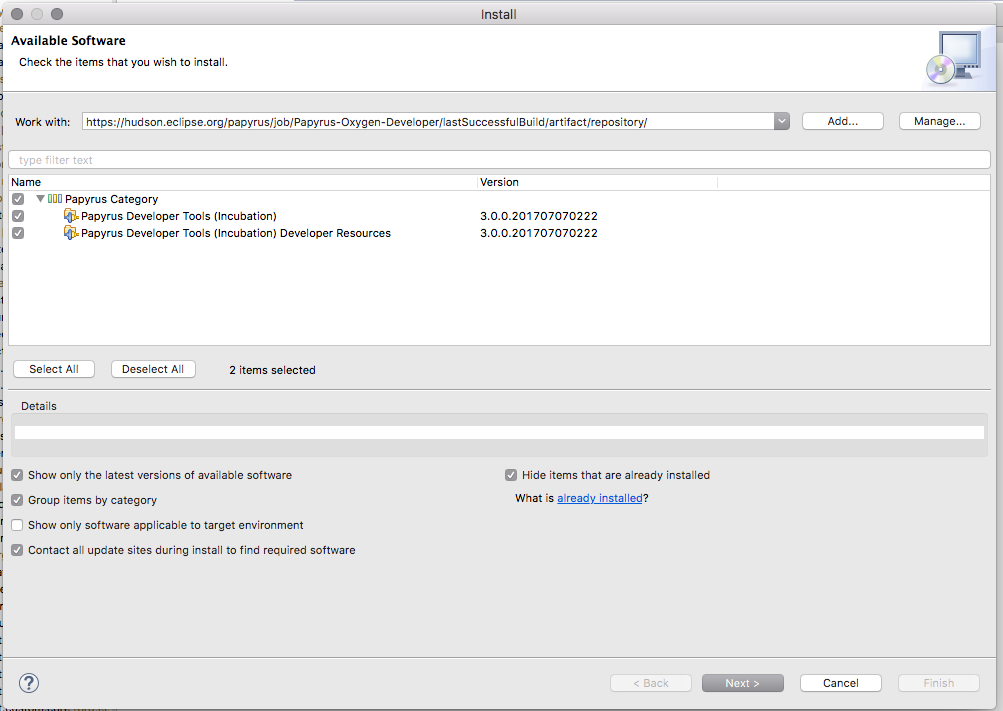Click into the Work with URL field
This screenshot has width=1003, height=711.
pyautogui.click(x=428, y=121)
